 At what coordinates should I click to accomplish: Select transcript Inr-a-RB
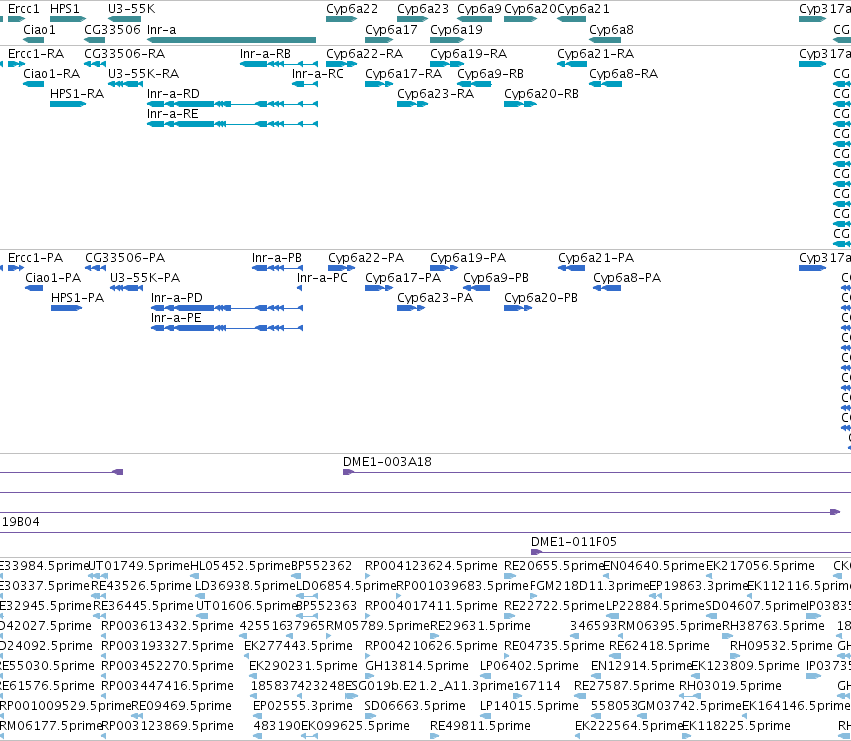(x=278, y=64)
